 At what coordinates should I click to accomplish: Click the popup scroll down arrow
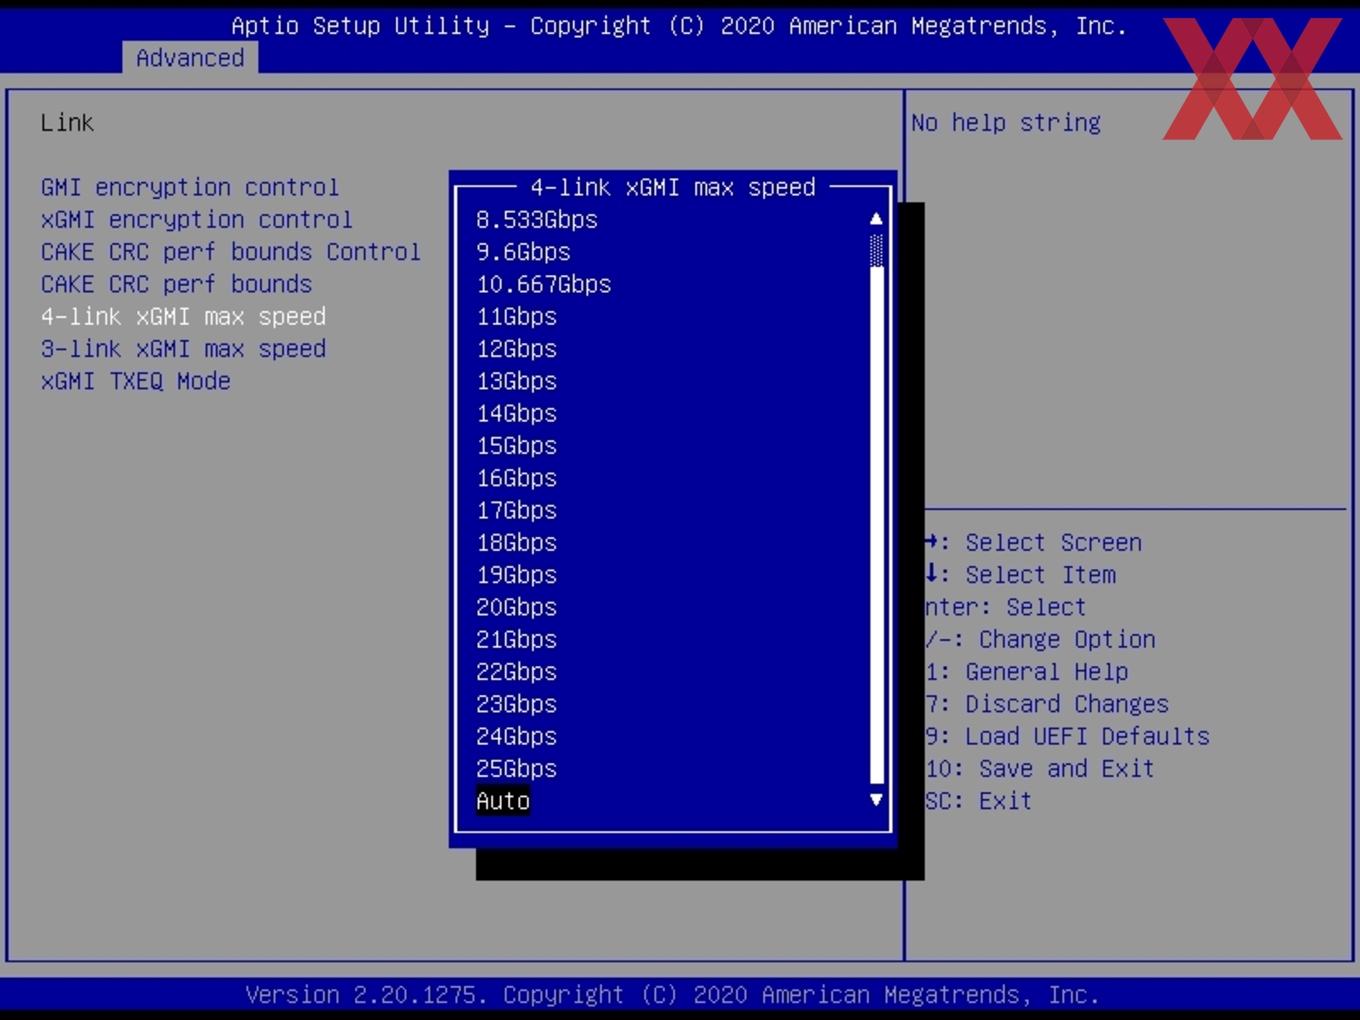tap(876, 800)
